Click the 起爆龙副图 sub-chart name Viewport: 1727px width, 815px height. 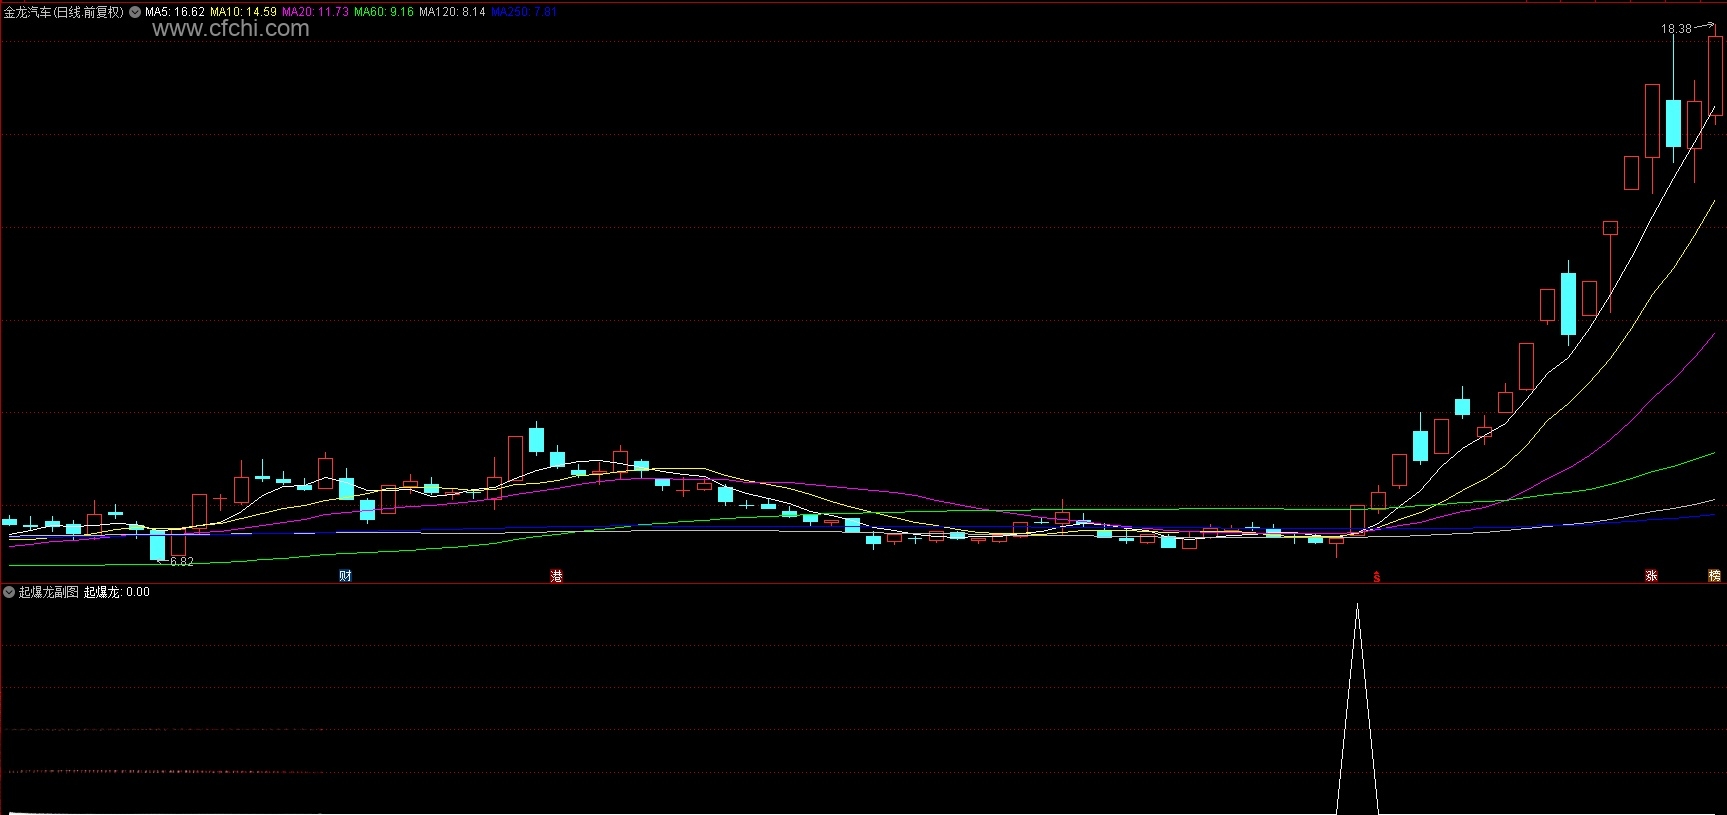tap(48, 592)
